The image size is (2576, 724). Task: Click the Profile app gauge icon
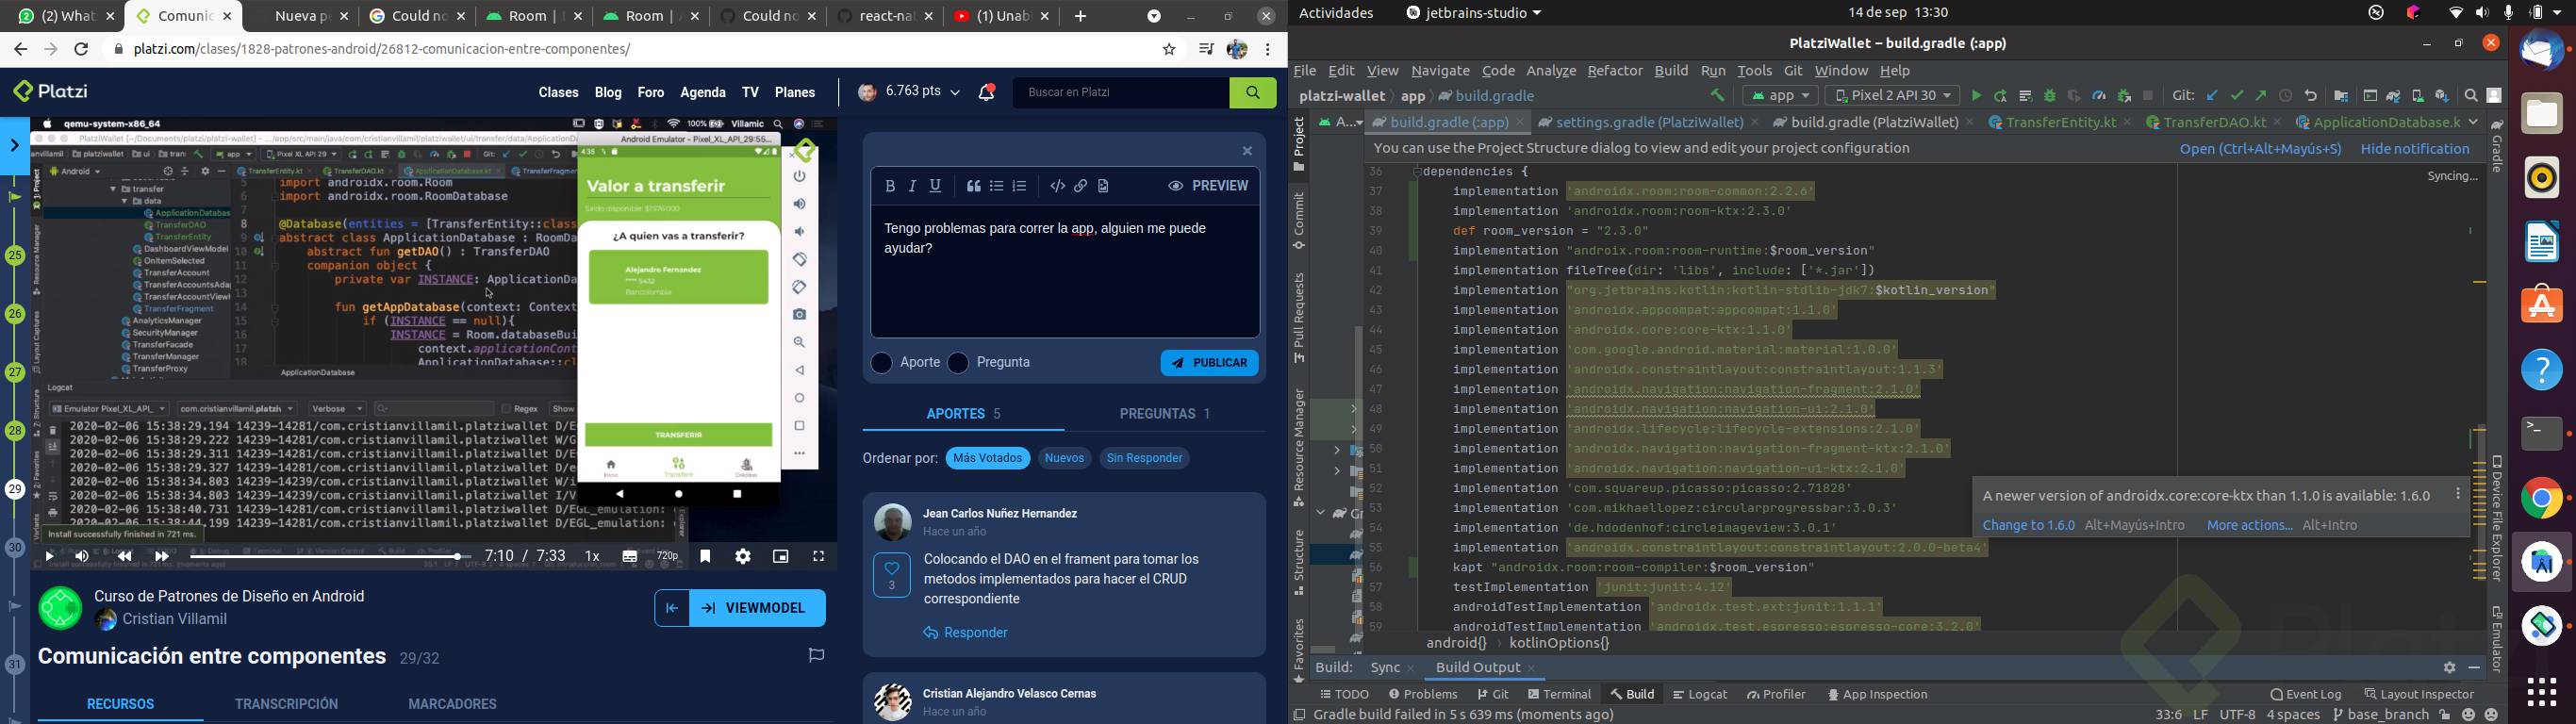point(2099,96)
